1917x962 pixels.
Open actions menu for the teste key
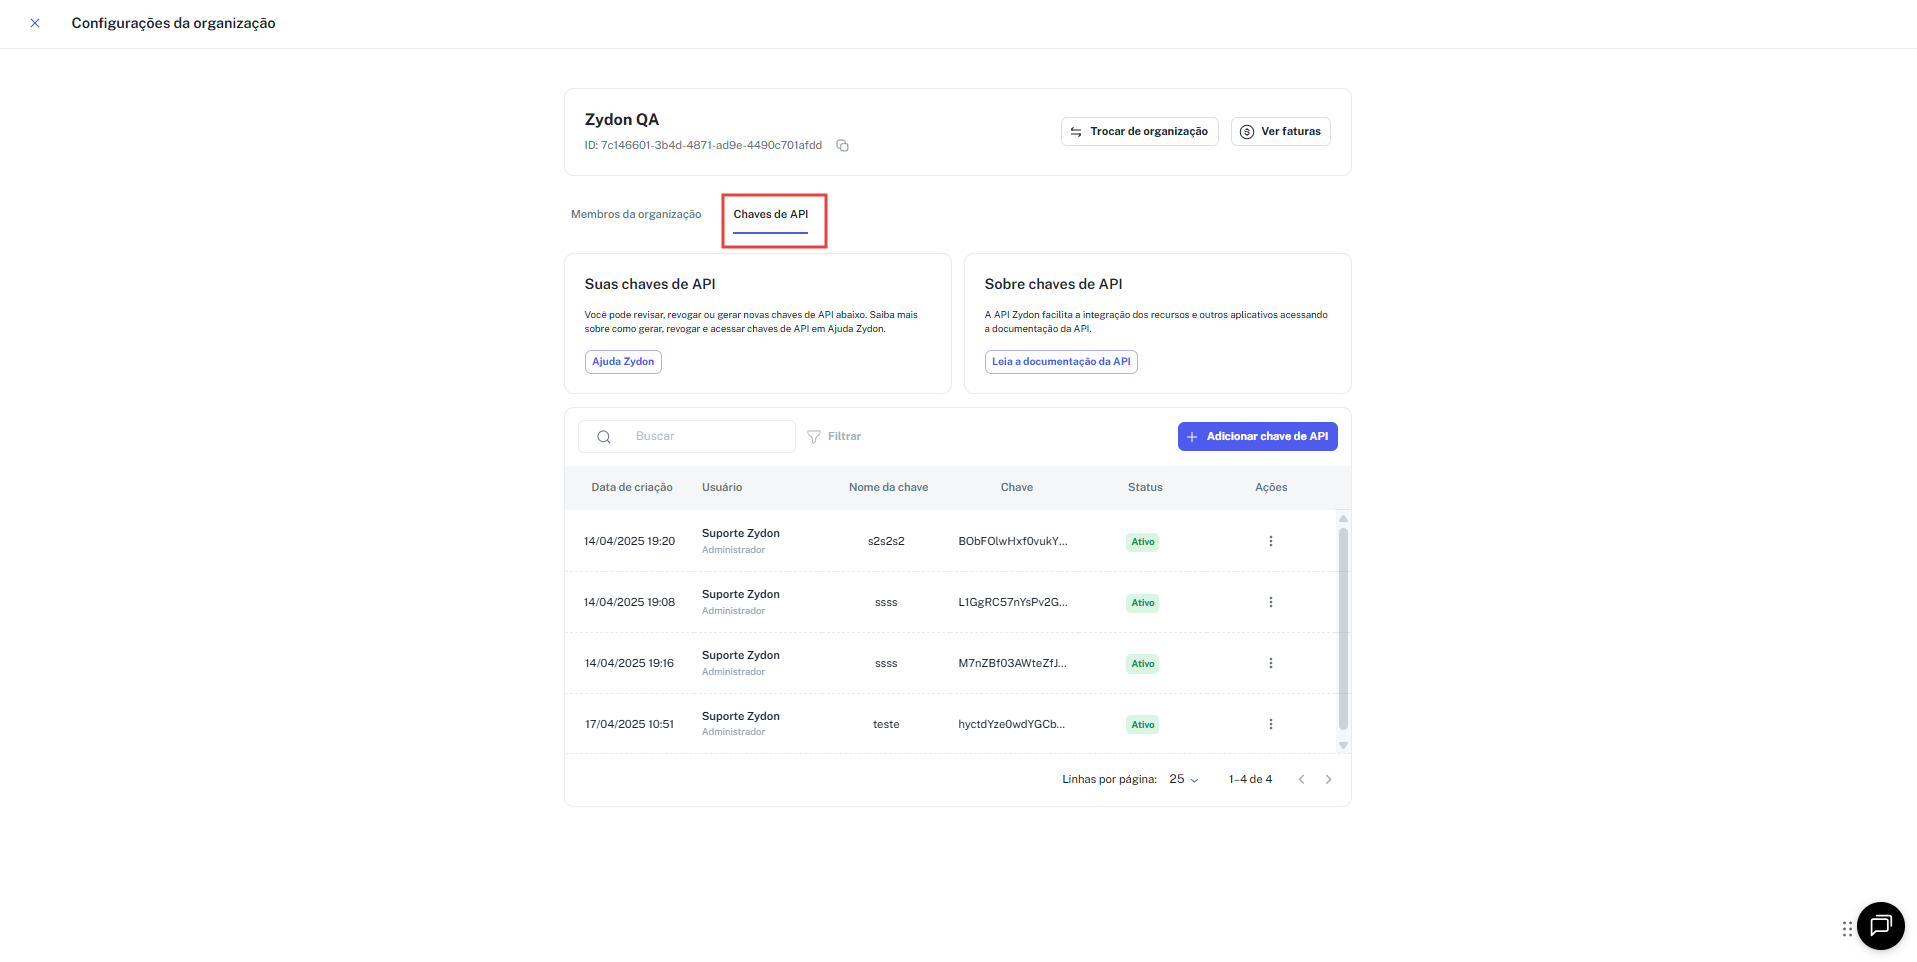1271,725
